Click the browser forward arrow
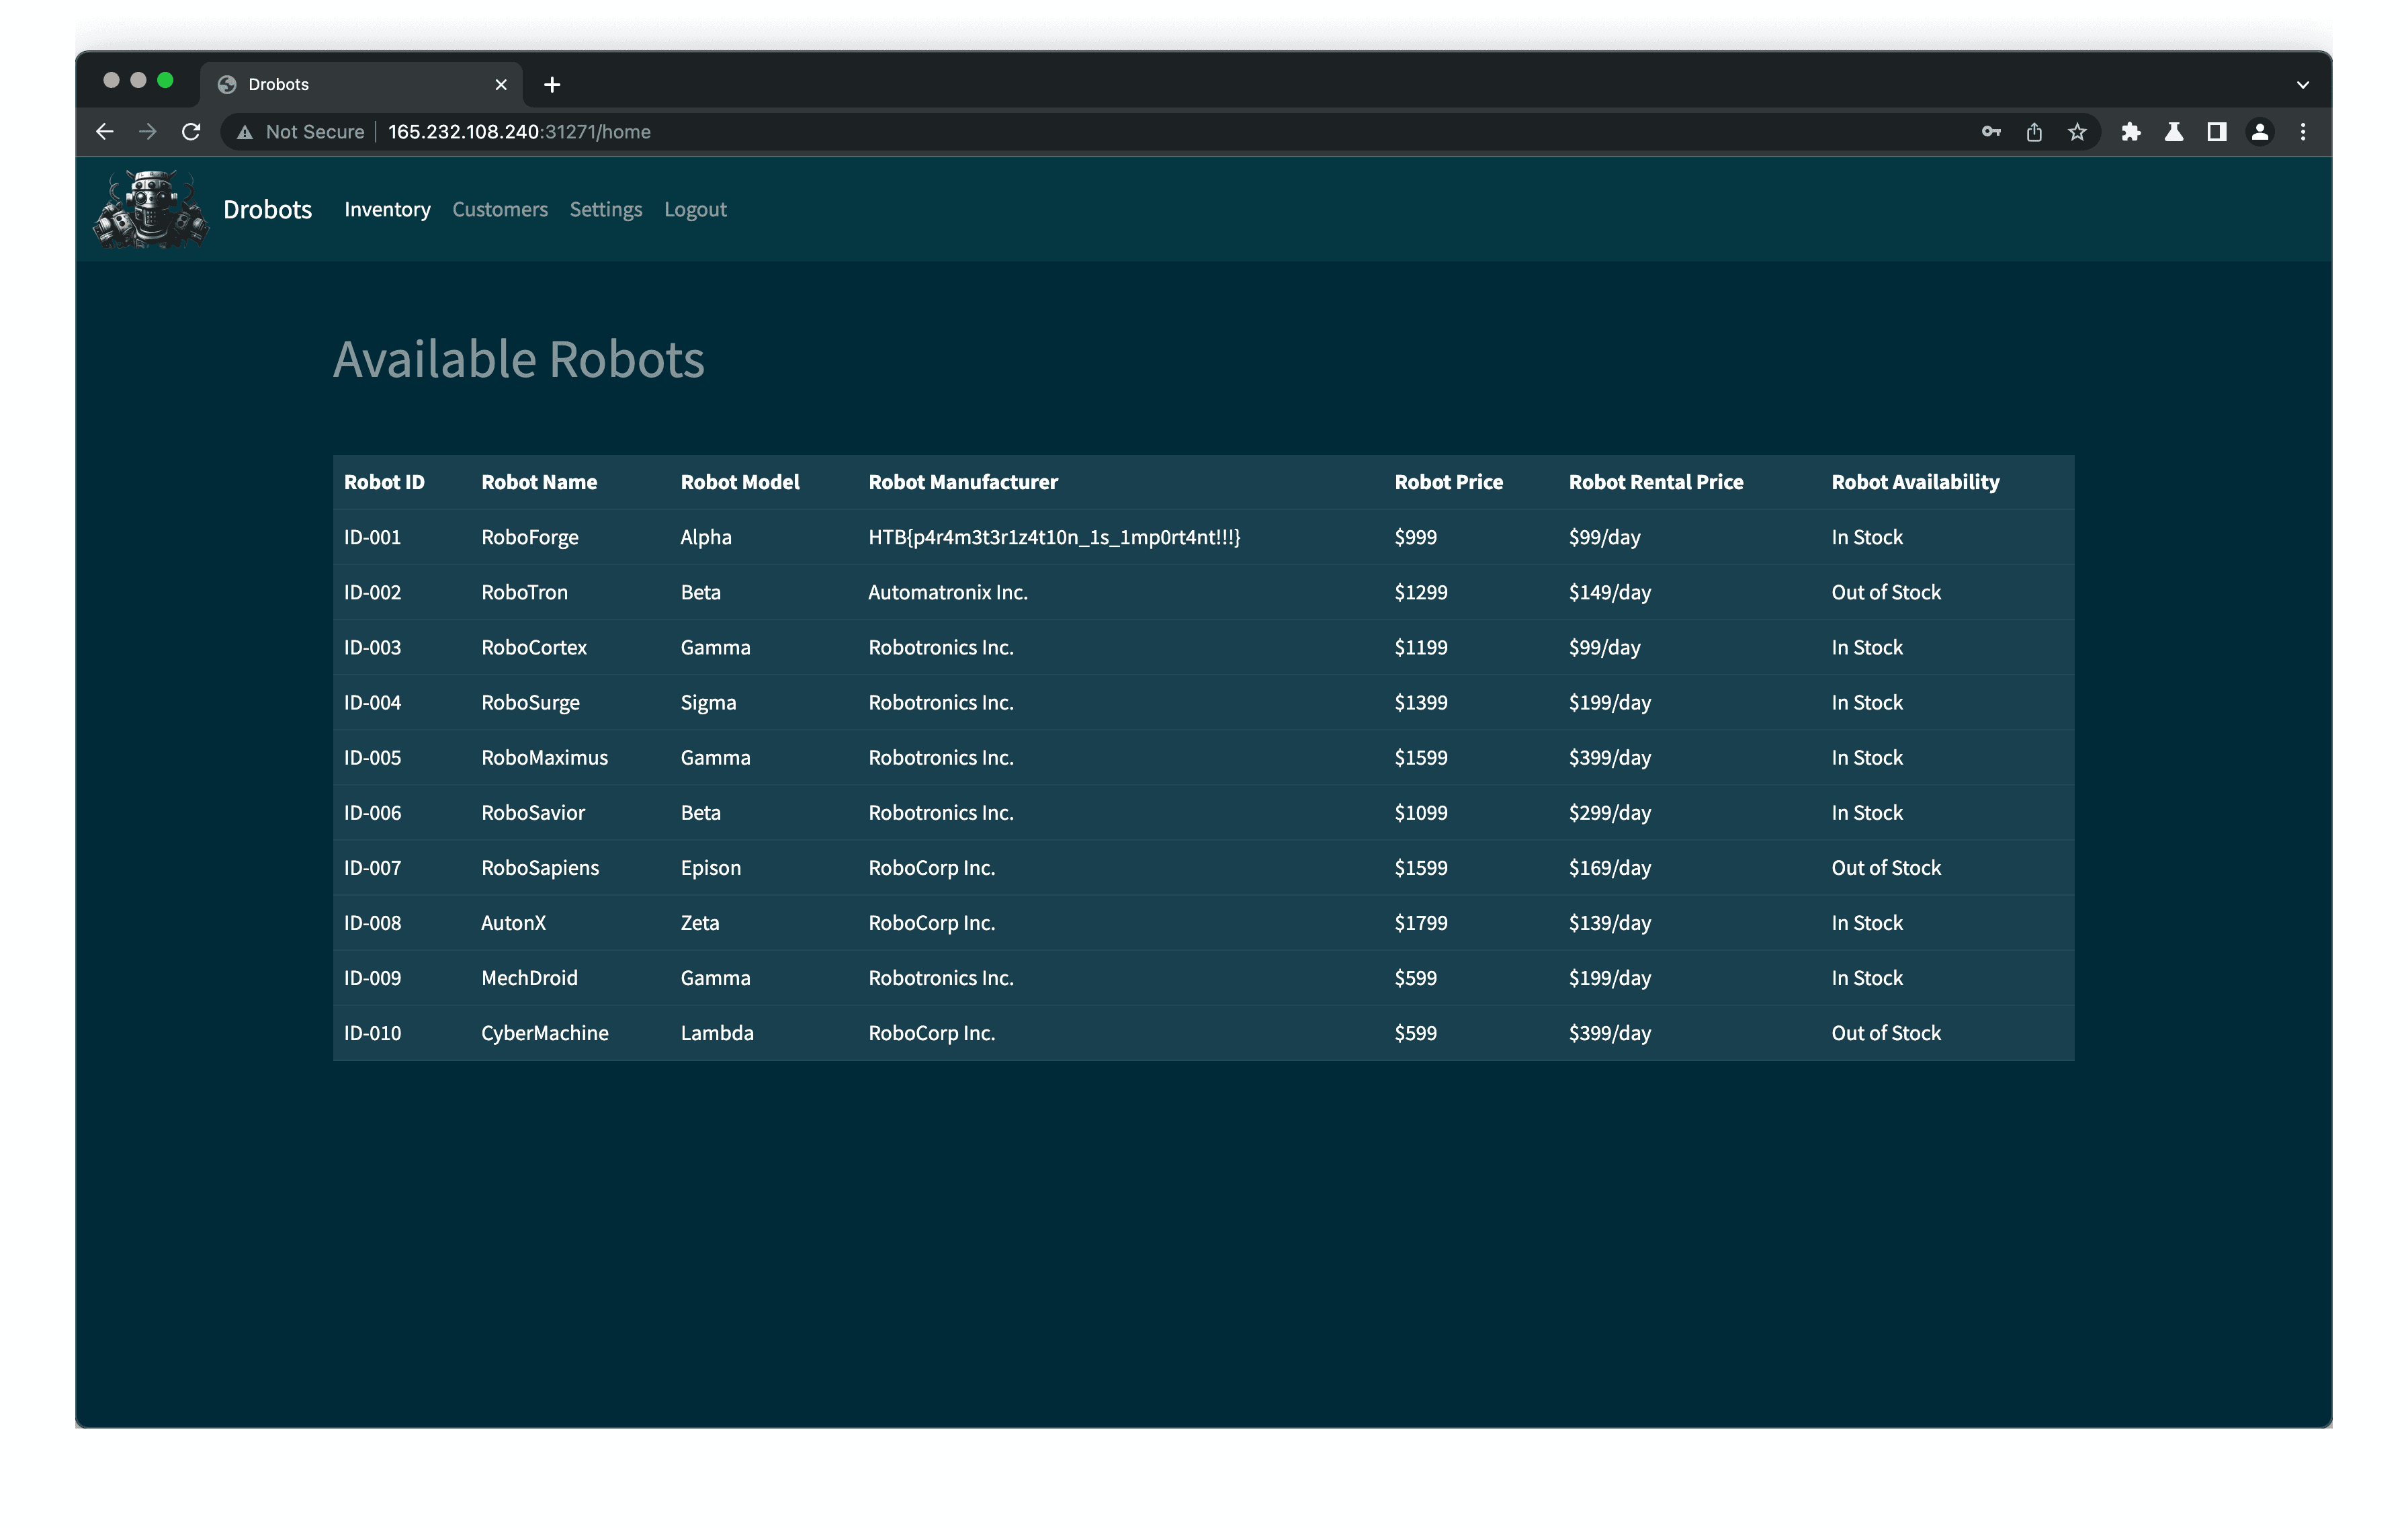This screenshot has height=1528, width=2408. pyautogui.click(x=148, y=132)
